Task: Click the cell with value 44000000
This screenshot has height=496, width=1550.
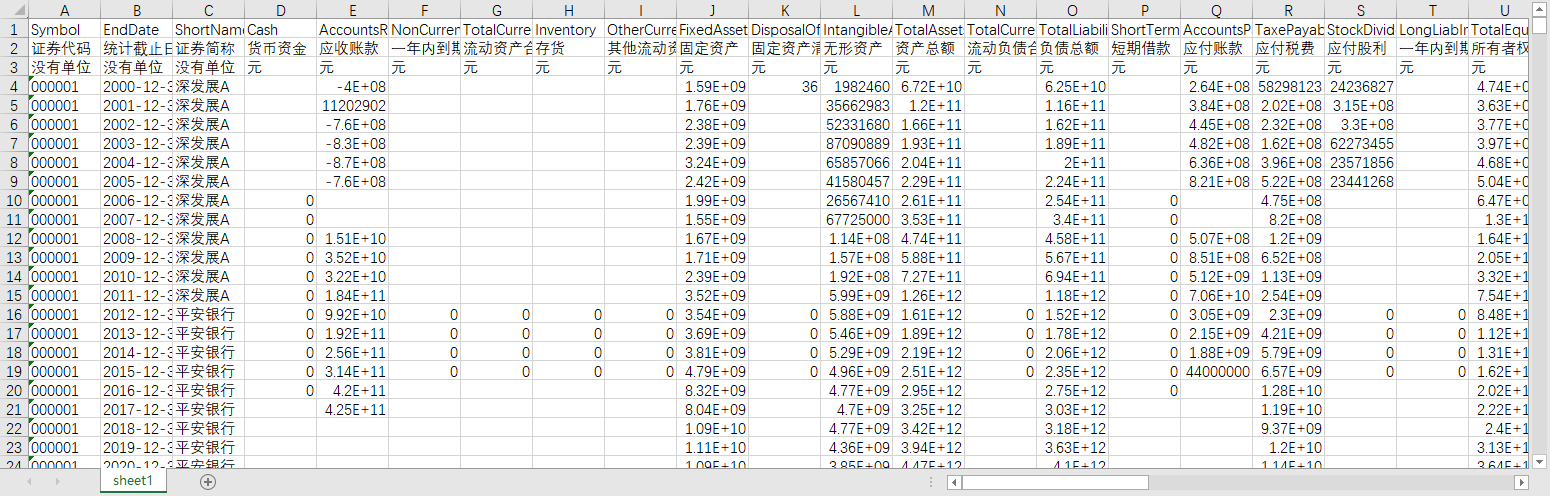Action: click(1216, 372)
